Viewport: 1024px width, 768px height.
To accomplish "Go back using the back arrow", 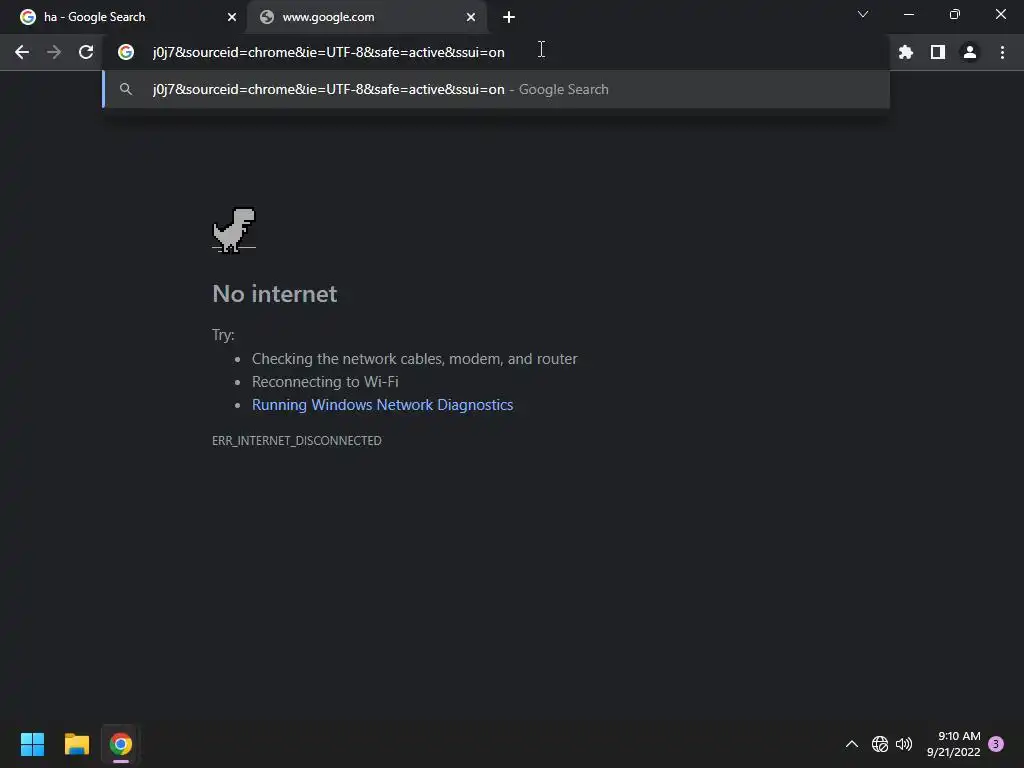I will click(22, 52).
